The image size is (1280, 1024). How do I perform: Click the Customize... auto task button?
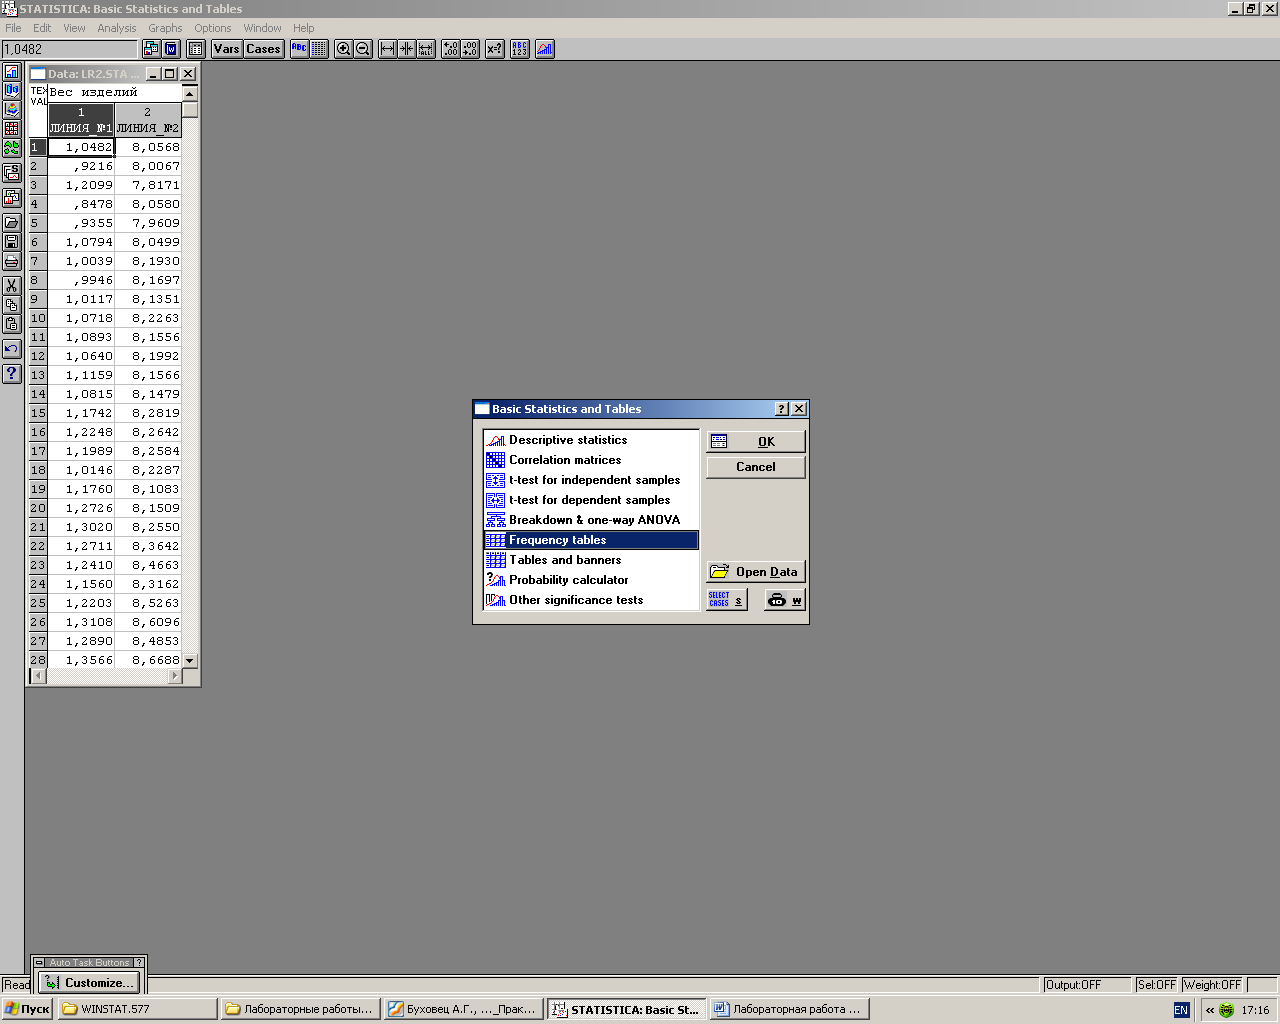click(x=88, y=983)
